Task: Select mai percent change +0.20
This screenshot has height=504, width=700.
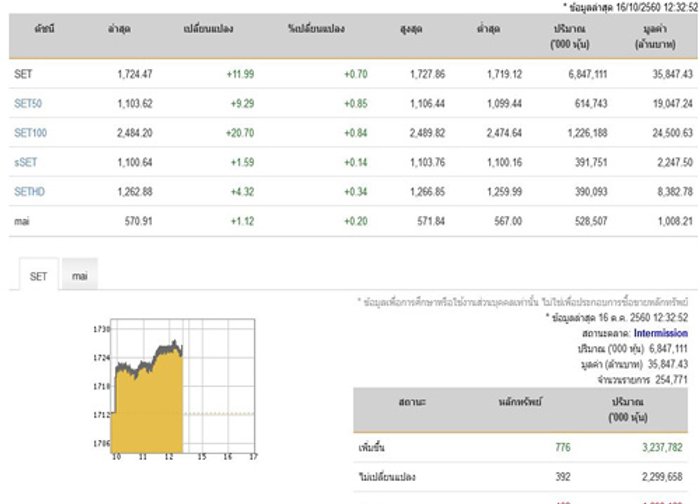Action: pyautogui.click(x=356, y=221)
